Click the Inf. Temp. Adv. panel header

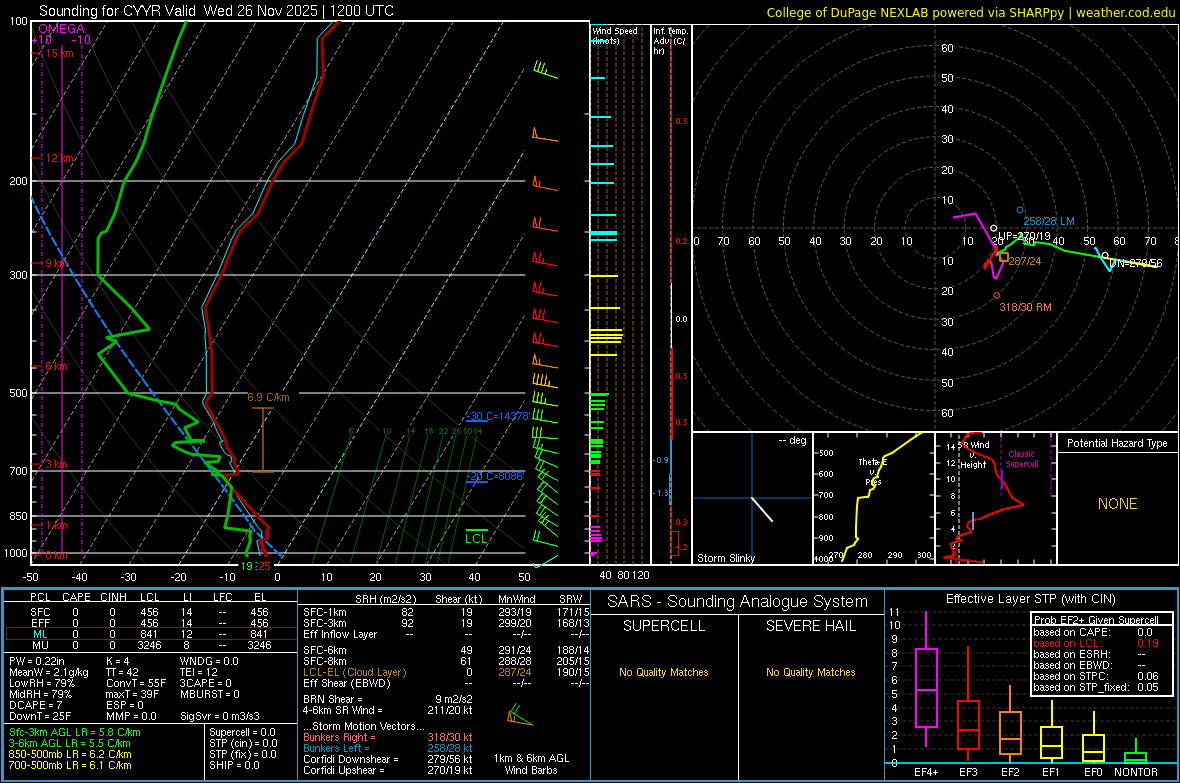click(x=670, y=41)
